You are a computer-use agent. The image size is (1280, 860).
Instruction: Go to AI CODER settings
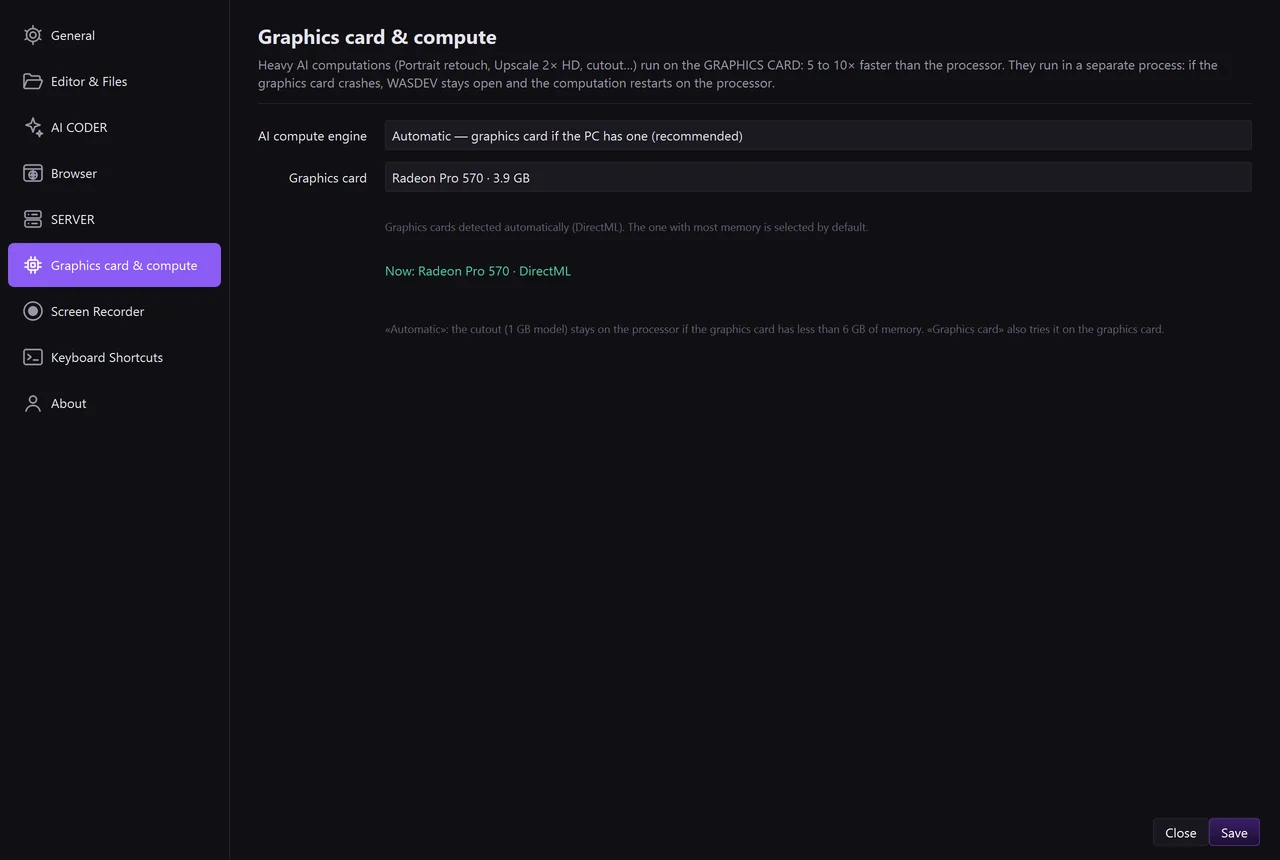(x=114, y=127)
